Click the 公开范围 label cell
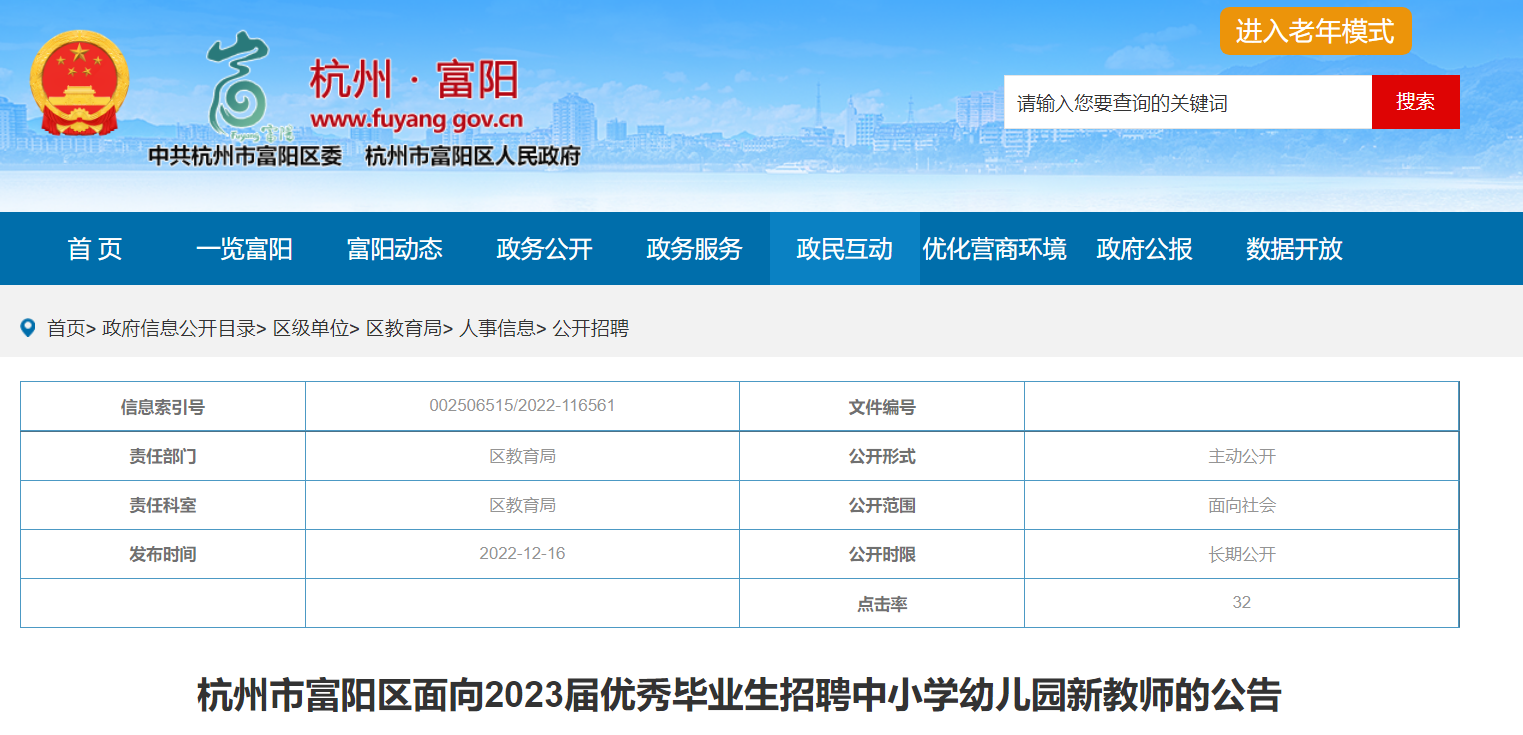 (x=882, y=505)
